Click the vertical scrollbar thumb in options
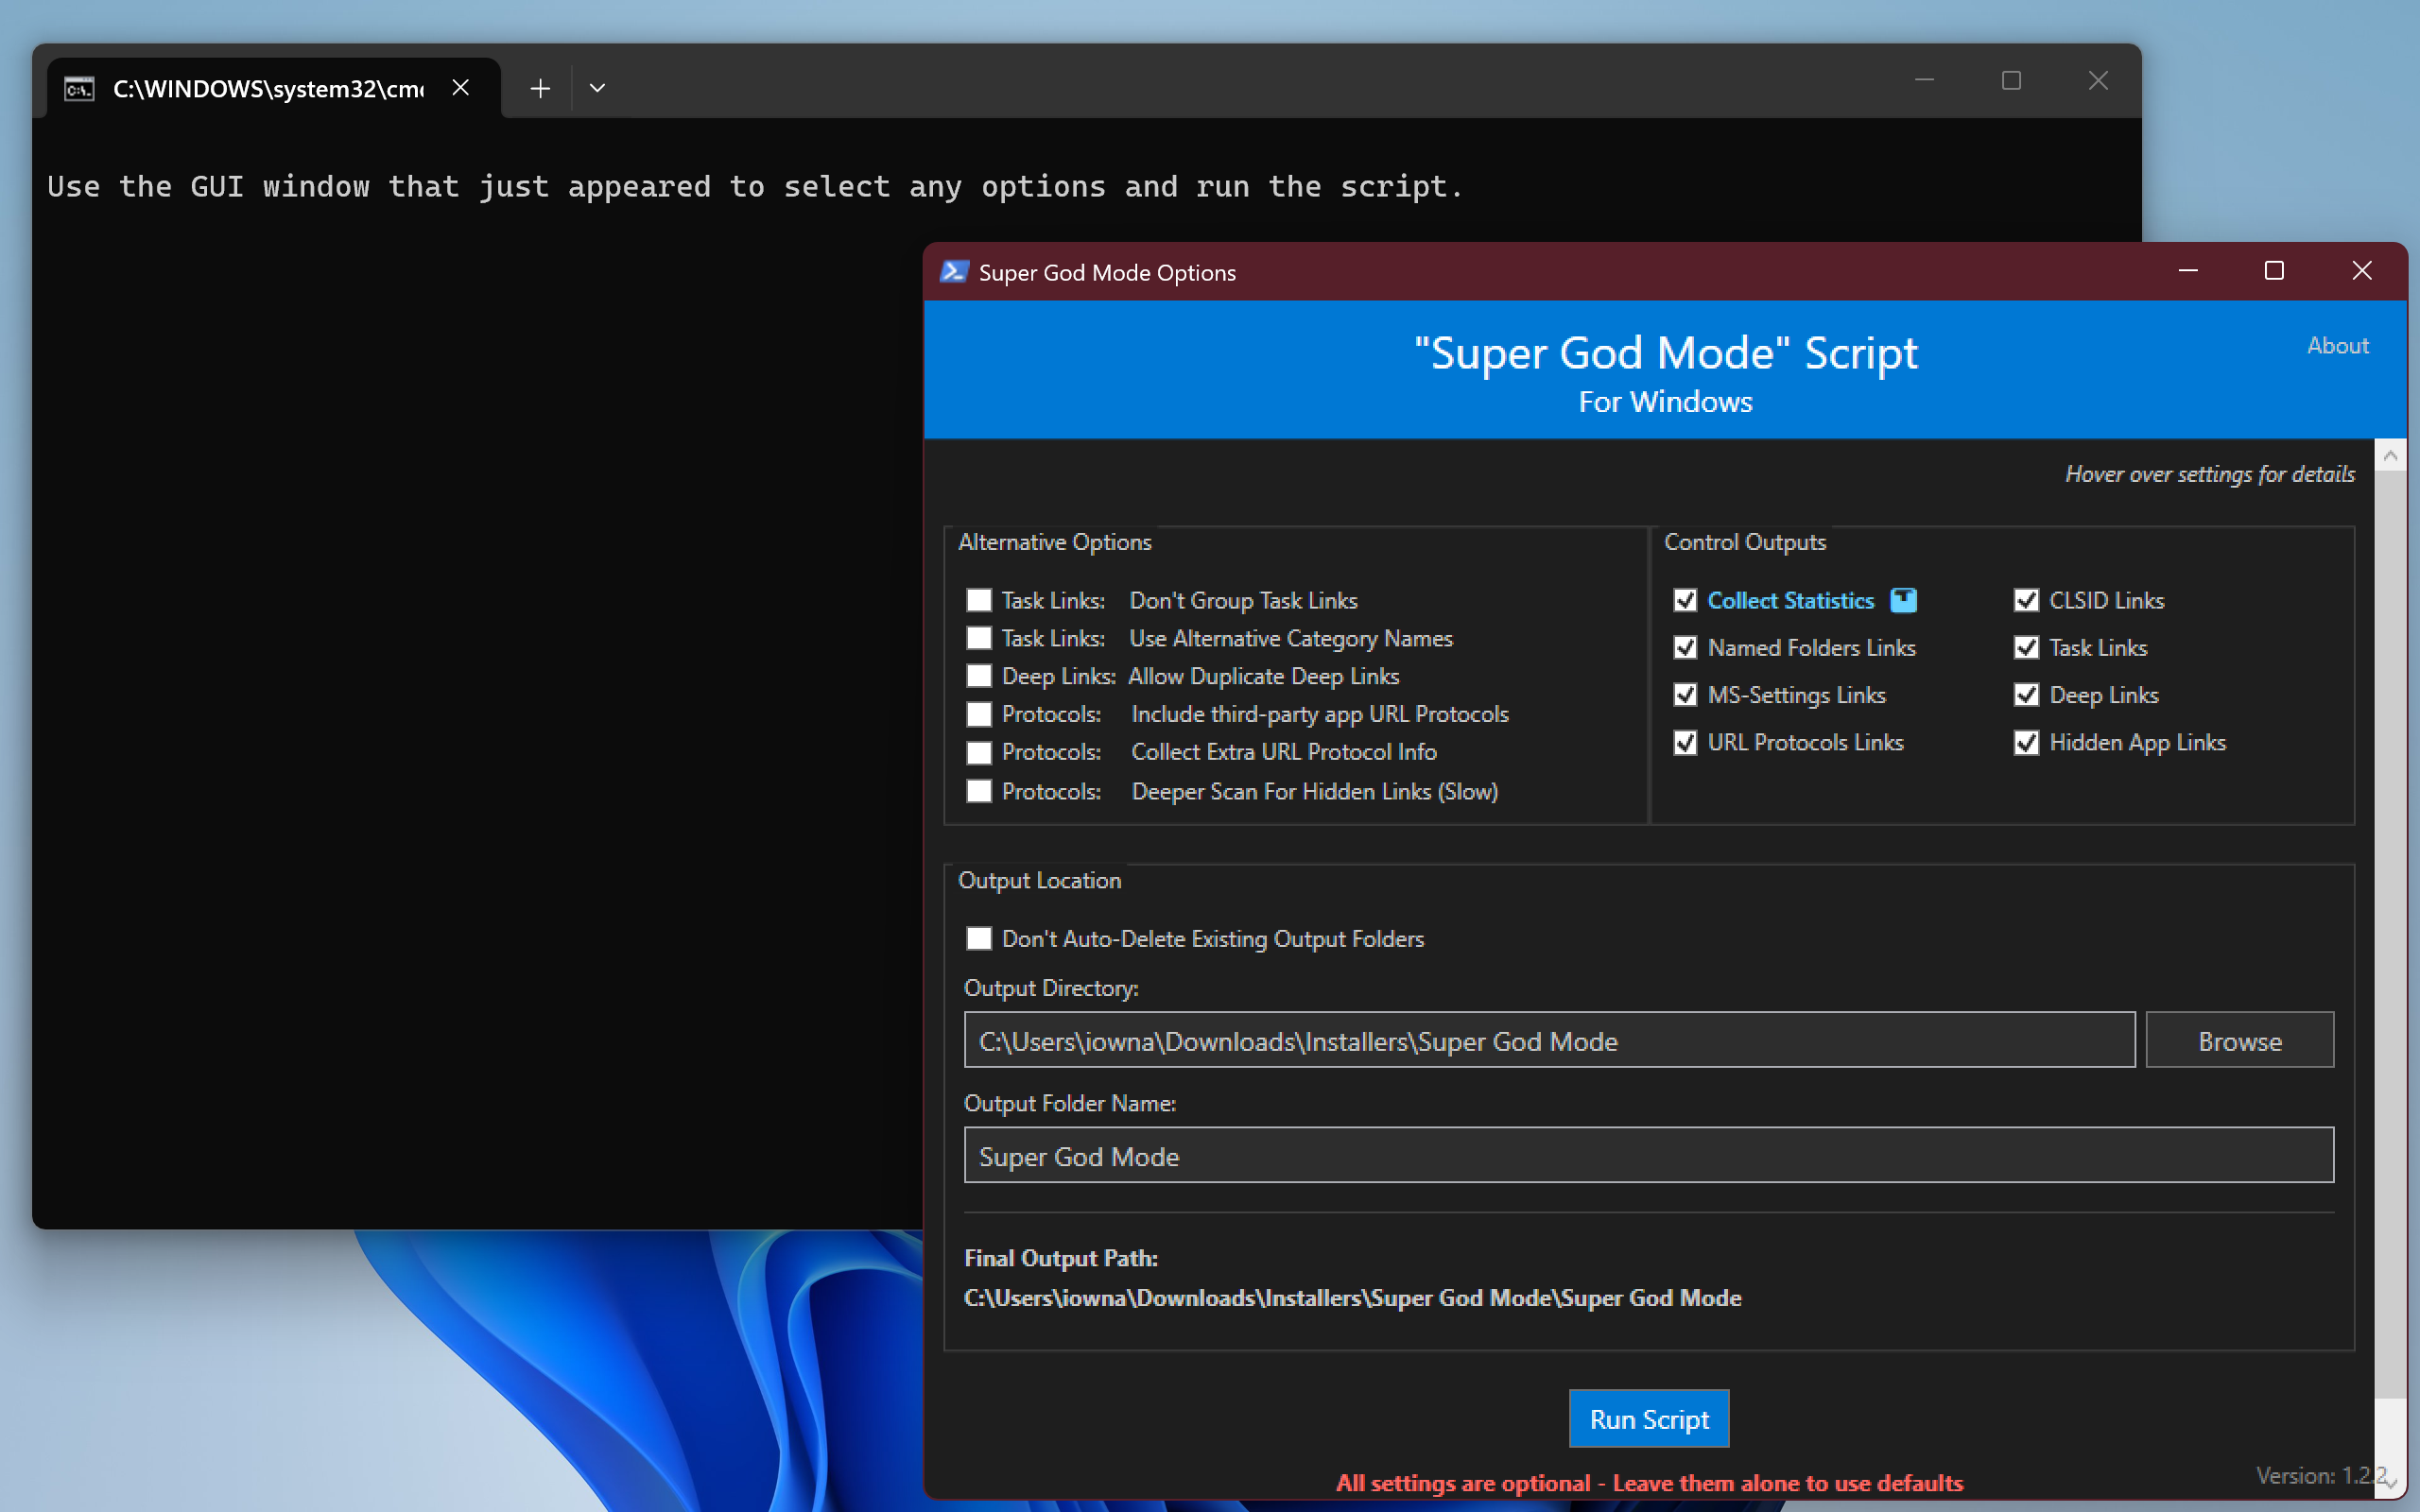 click(x=2390, y=935)
